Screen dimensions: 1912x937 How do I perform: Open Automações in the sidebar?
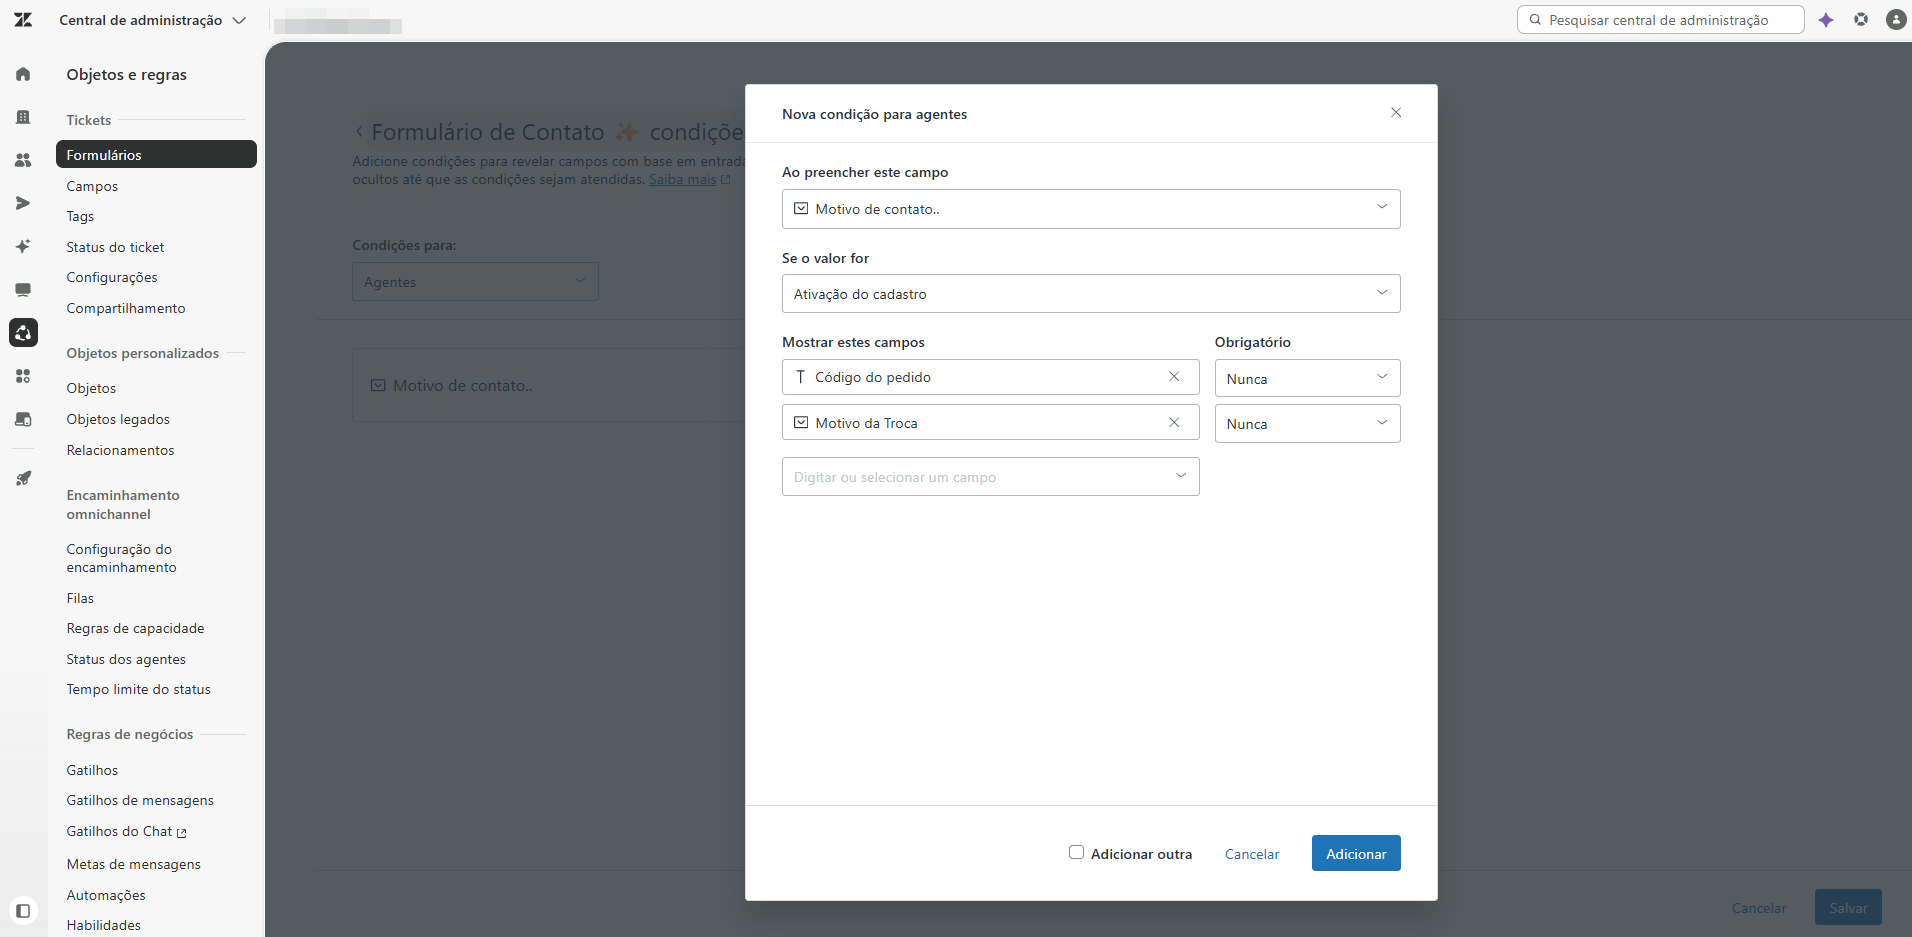click(106, 895)
